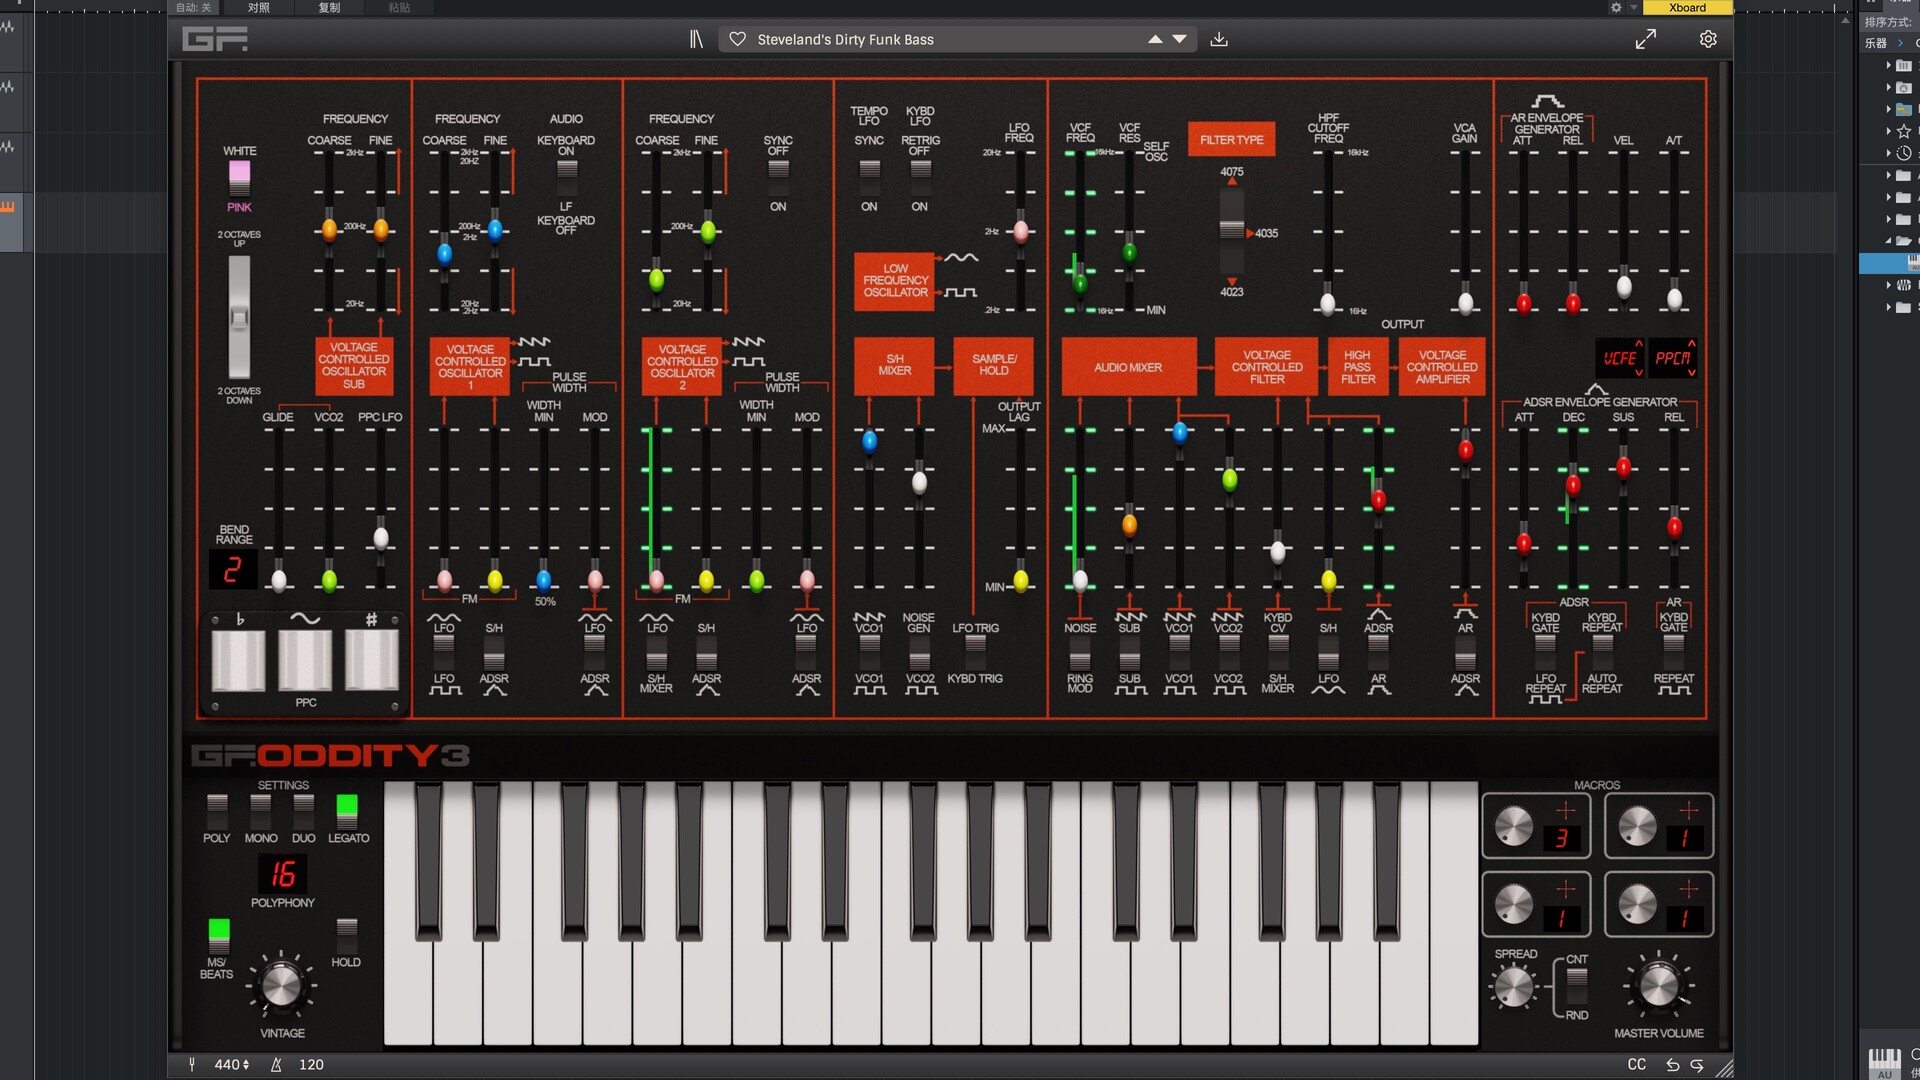The width and height of the screenshot is (1920, 1080).
Task: Toggle the WHITE/PINK noise switch
Action: tap(239, 178)
